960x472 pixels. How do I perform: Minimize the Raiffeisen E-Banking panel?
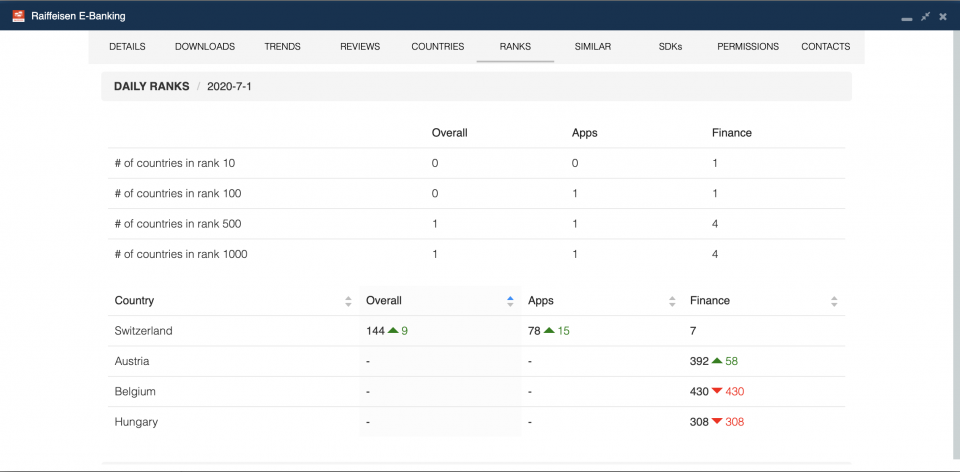tap(907, 18)
